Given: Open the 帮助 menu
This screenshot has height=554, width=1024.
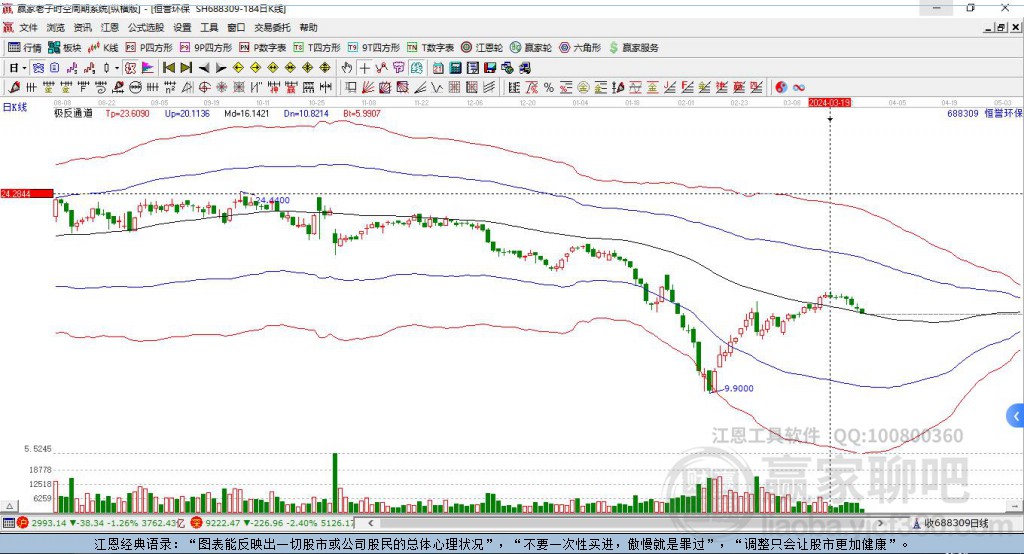Looking at the screenshot, I should click(x=308, y=27).
